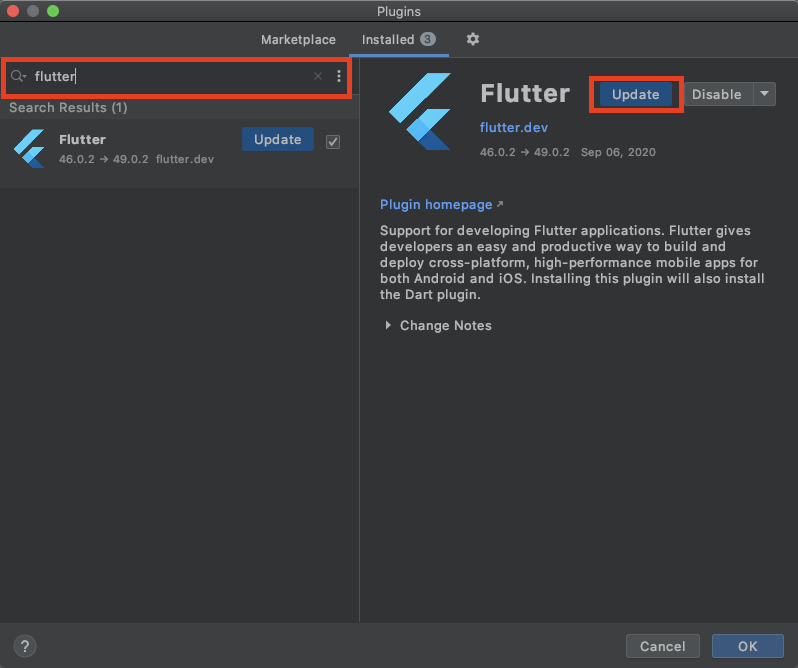Select the Installed tab
The width and height of the screenshot is (798, 668).
[398, 39]
